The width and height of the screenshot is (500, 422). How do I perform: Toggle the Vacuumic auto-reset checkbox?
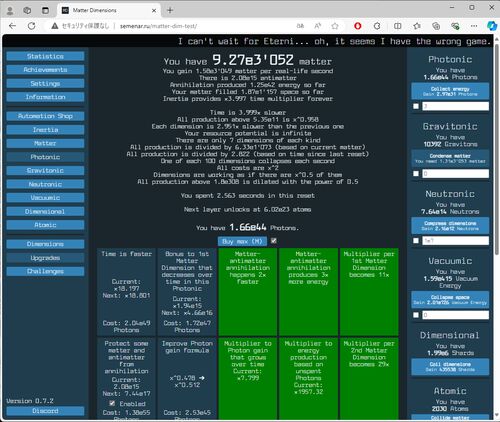(416, 315)
